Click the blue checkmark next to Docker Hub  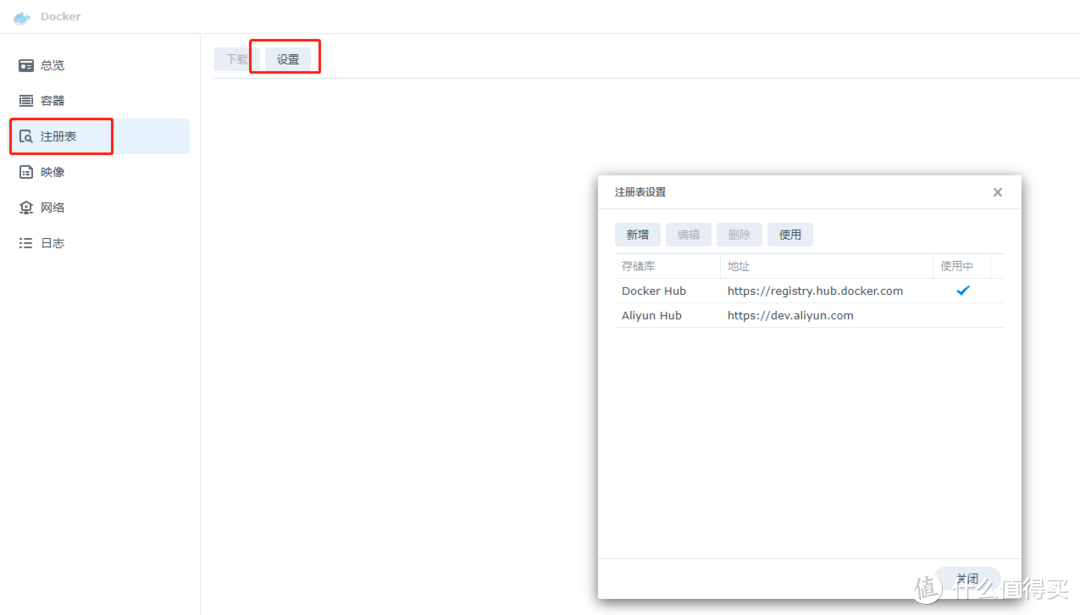962,290
